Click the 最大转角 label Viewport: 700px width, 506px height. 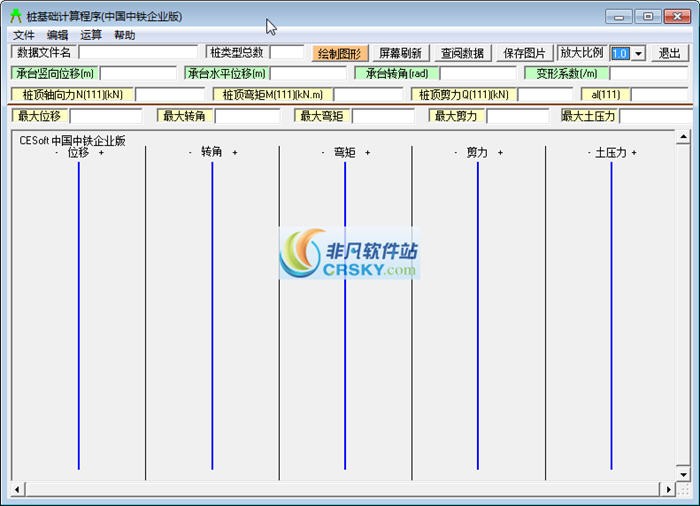tap(184, 116)
